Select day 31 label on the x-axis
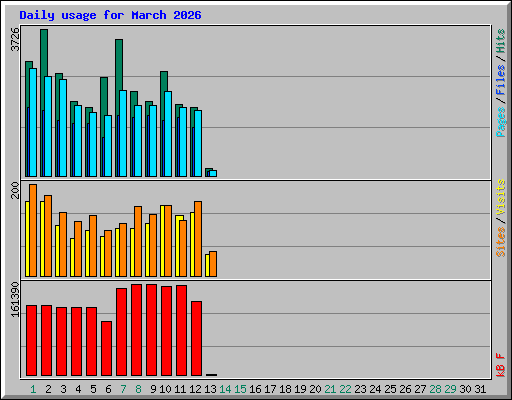Viewport: 512px width, 400px height. [480, 389]
